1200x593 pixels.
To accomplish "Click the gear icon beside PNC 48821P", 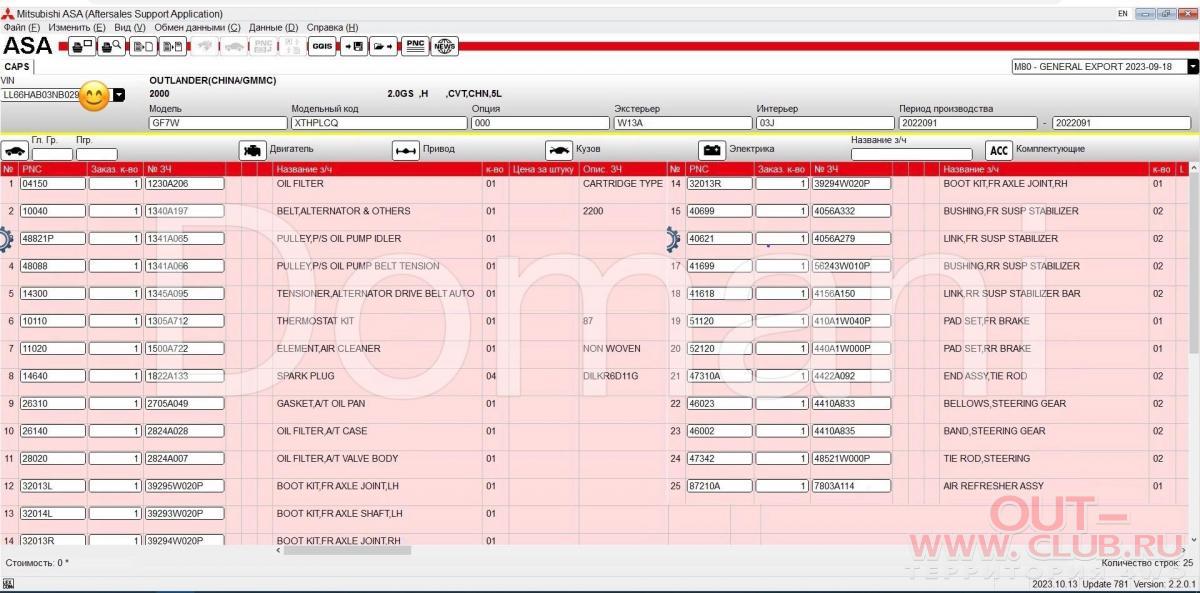I will click(x=6, y=239).
